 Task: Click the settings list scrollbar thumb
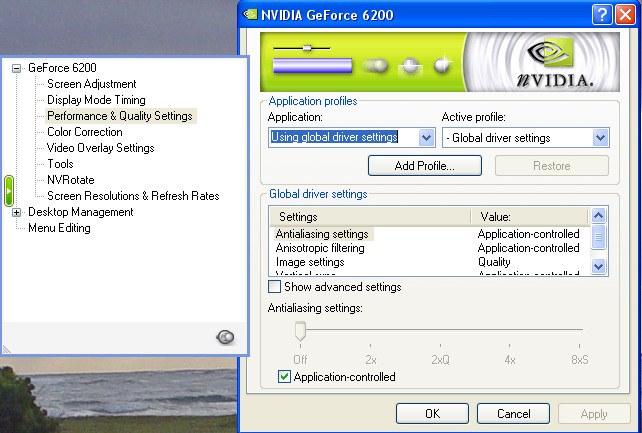click(x=598, y=237)
